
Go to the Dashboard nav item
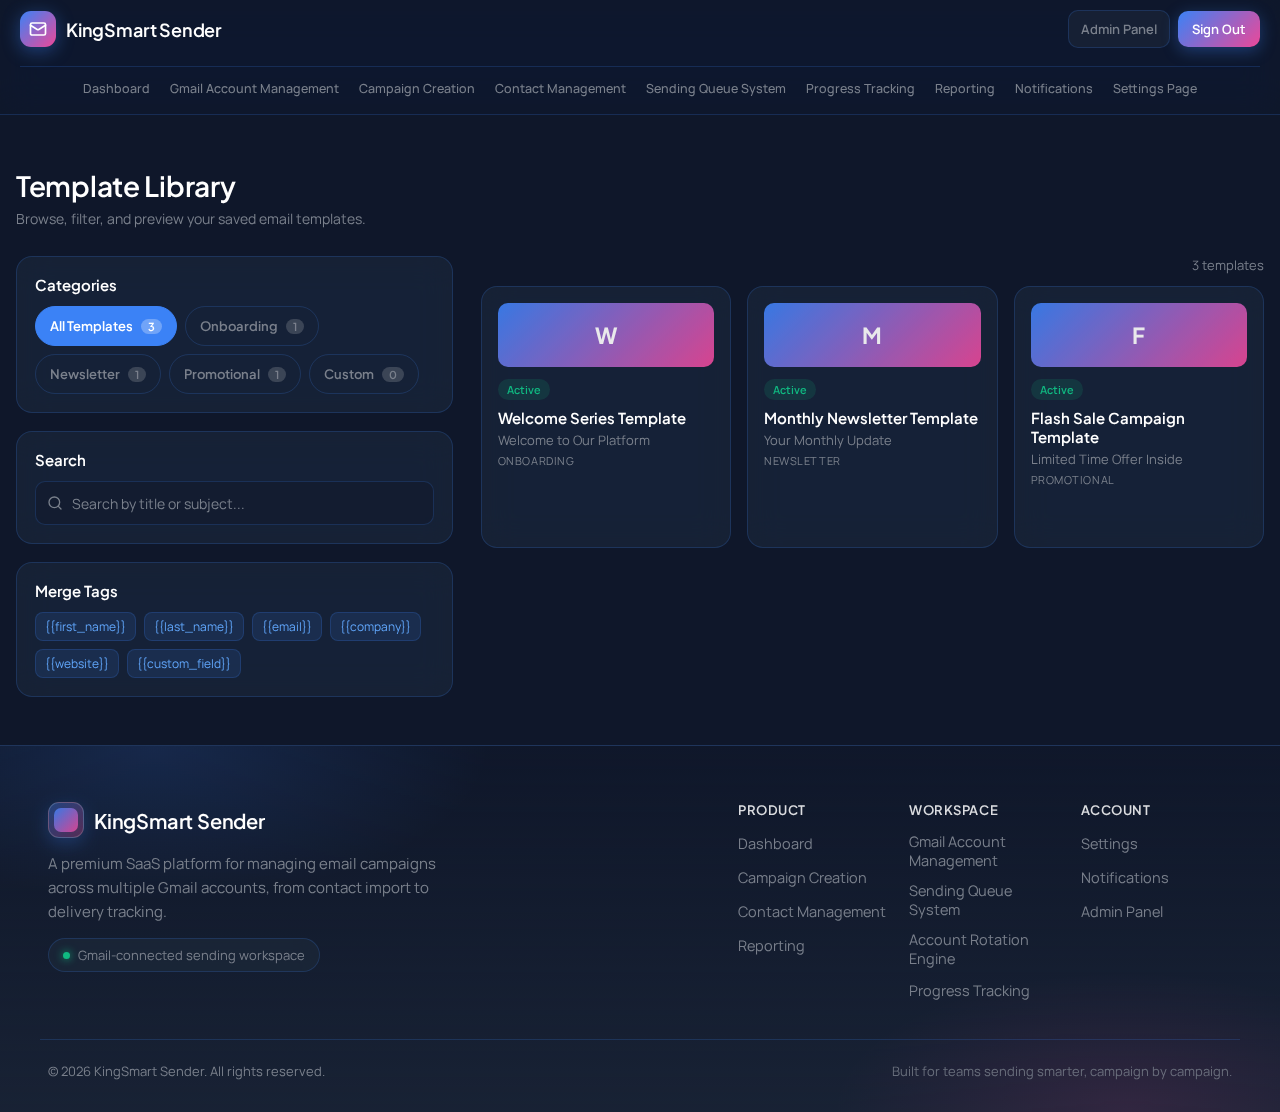(x=116, y=89)
